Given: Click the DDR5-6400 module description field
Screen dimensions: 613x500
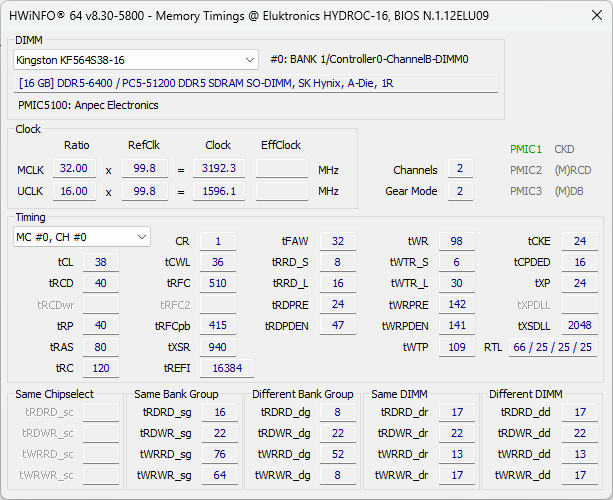Looking at the screenshot, I should [256, 83].
